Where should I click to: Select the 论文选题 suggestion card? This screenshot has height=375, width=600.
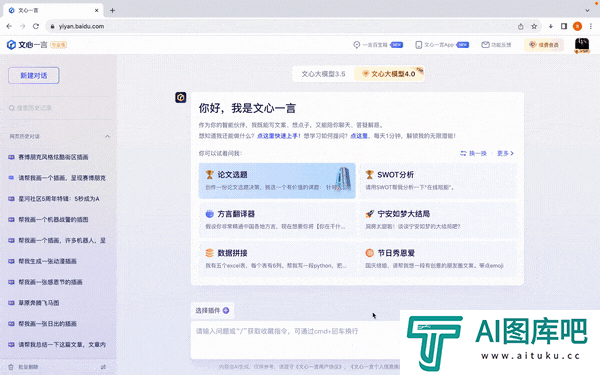click(x=277, y=181)
